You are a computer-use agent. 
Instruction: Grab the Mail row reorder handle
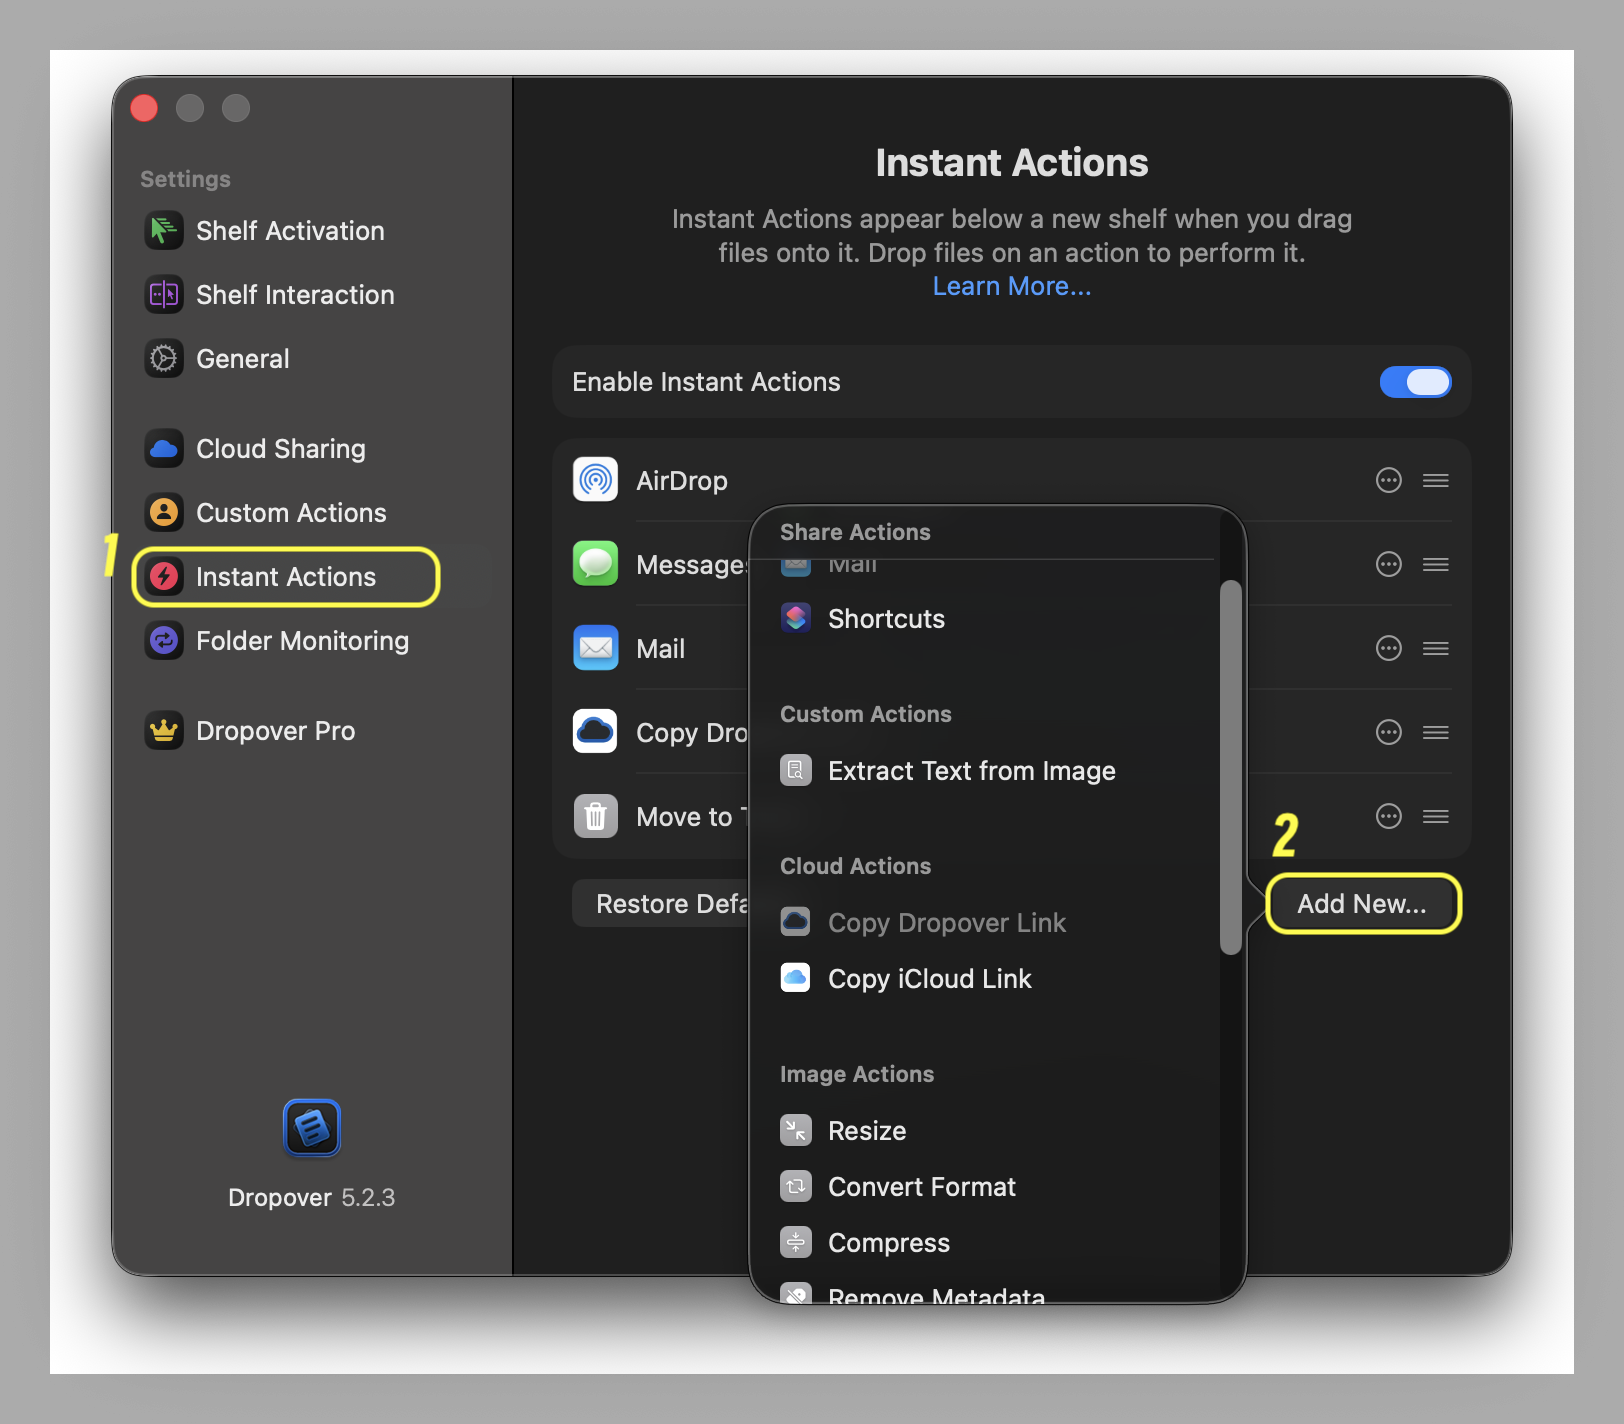coord(1436,649)
